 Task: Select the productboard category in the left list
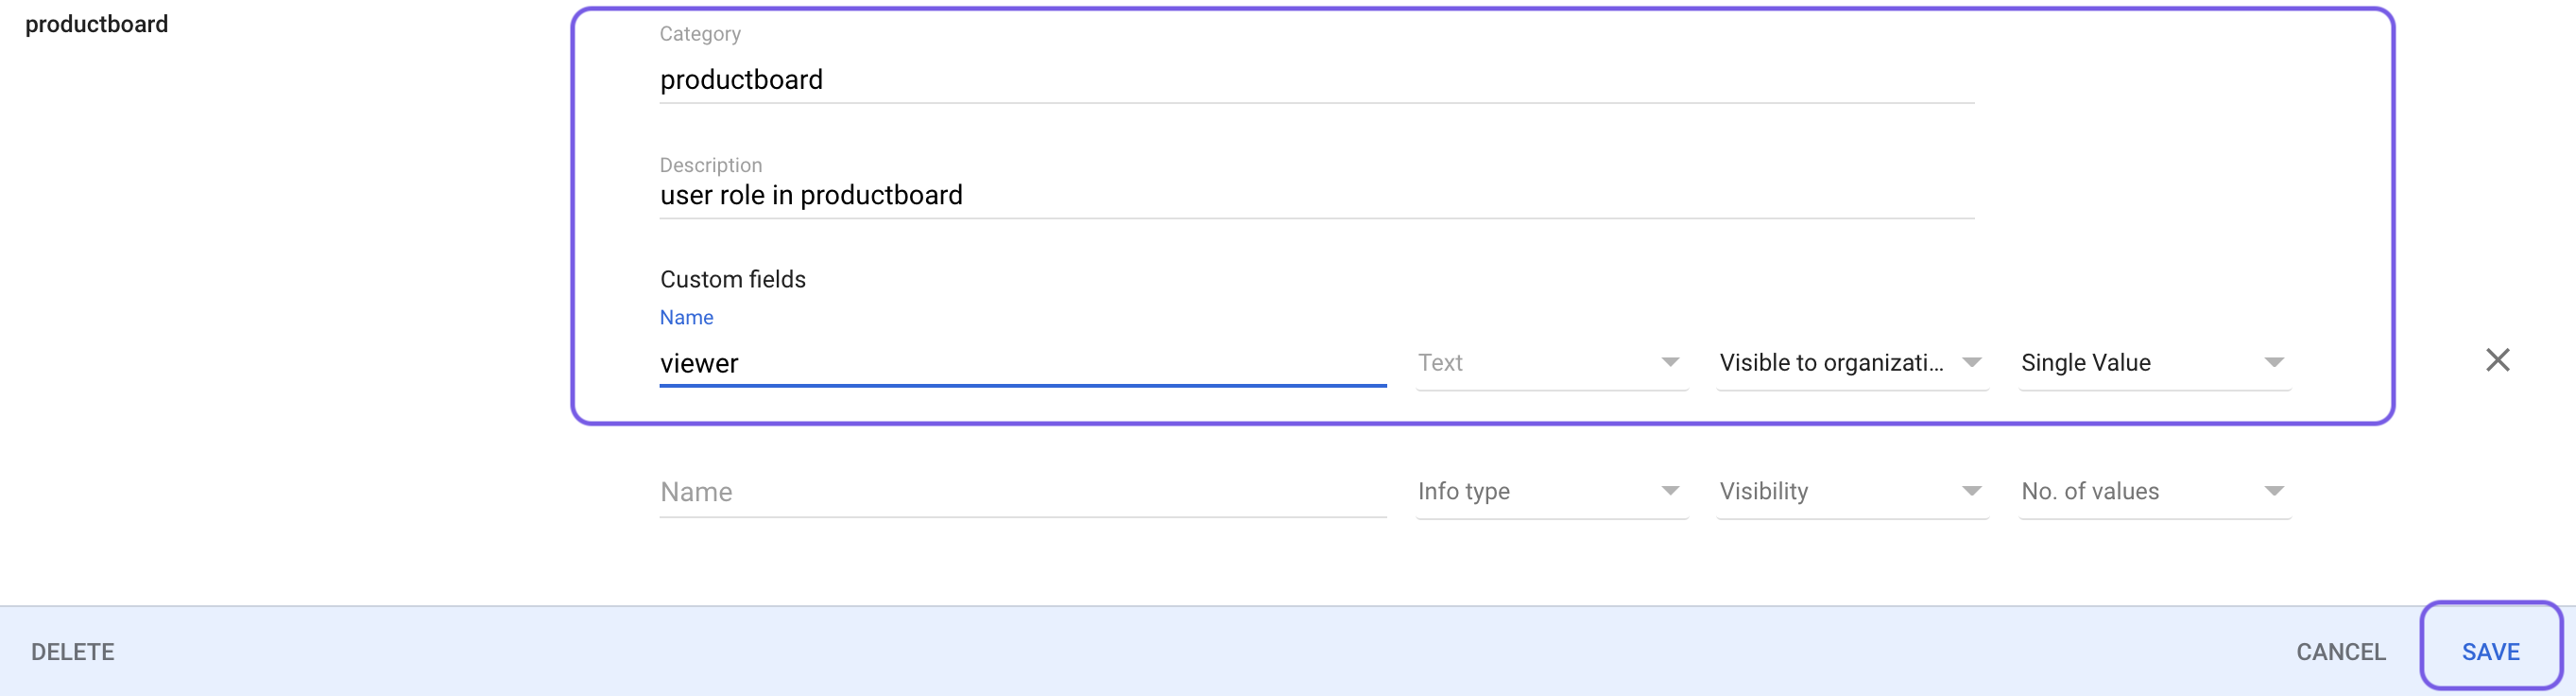pos(96,24)
